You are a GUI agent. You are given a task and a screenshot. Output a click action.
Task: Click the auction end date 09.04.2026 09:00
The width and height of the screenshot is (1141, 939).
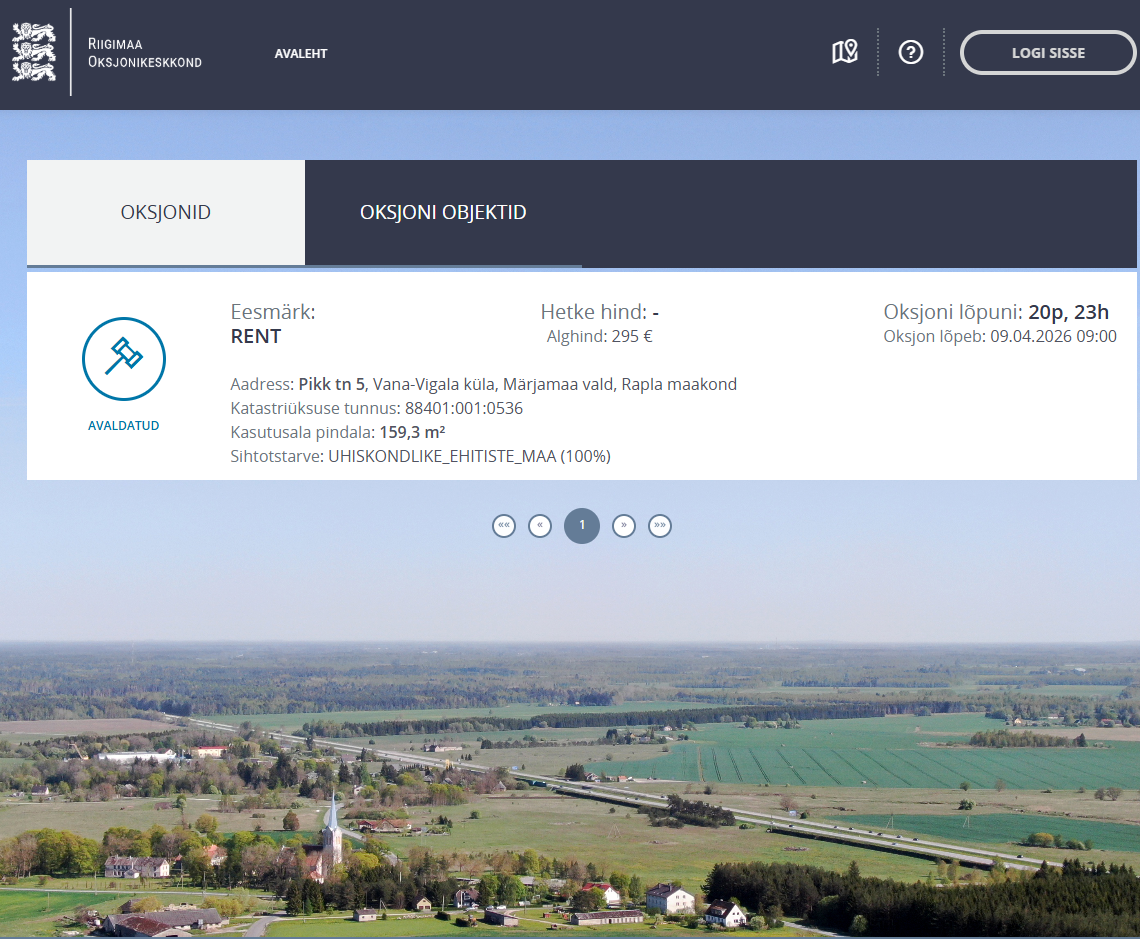coord(1053,337)
